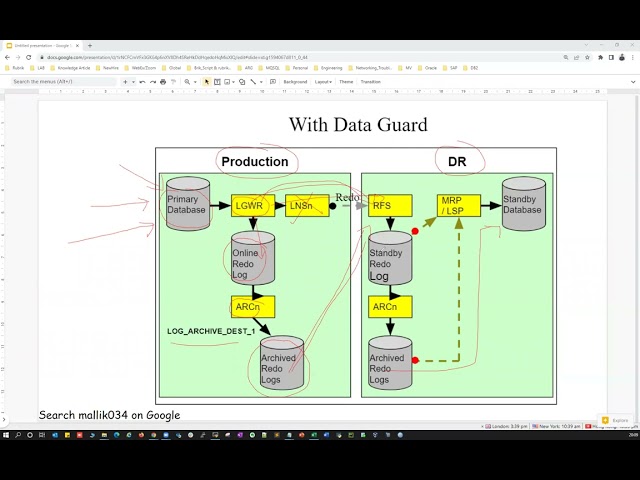Go back in browser

[x=7, y=58]
